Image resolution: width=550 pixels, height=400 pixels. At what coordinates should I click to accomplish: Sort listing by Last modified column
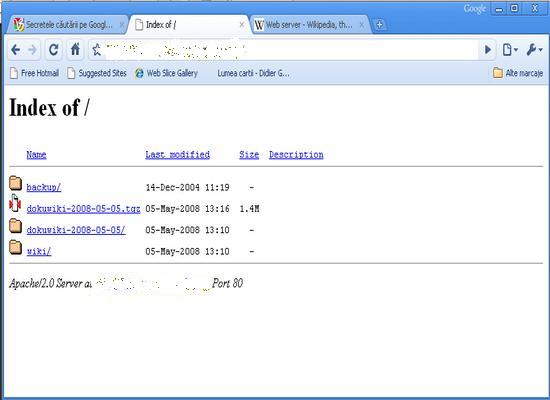(177, 154)
